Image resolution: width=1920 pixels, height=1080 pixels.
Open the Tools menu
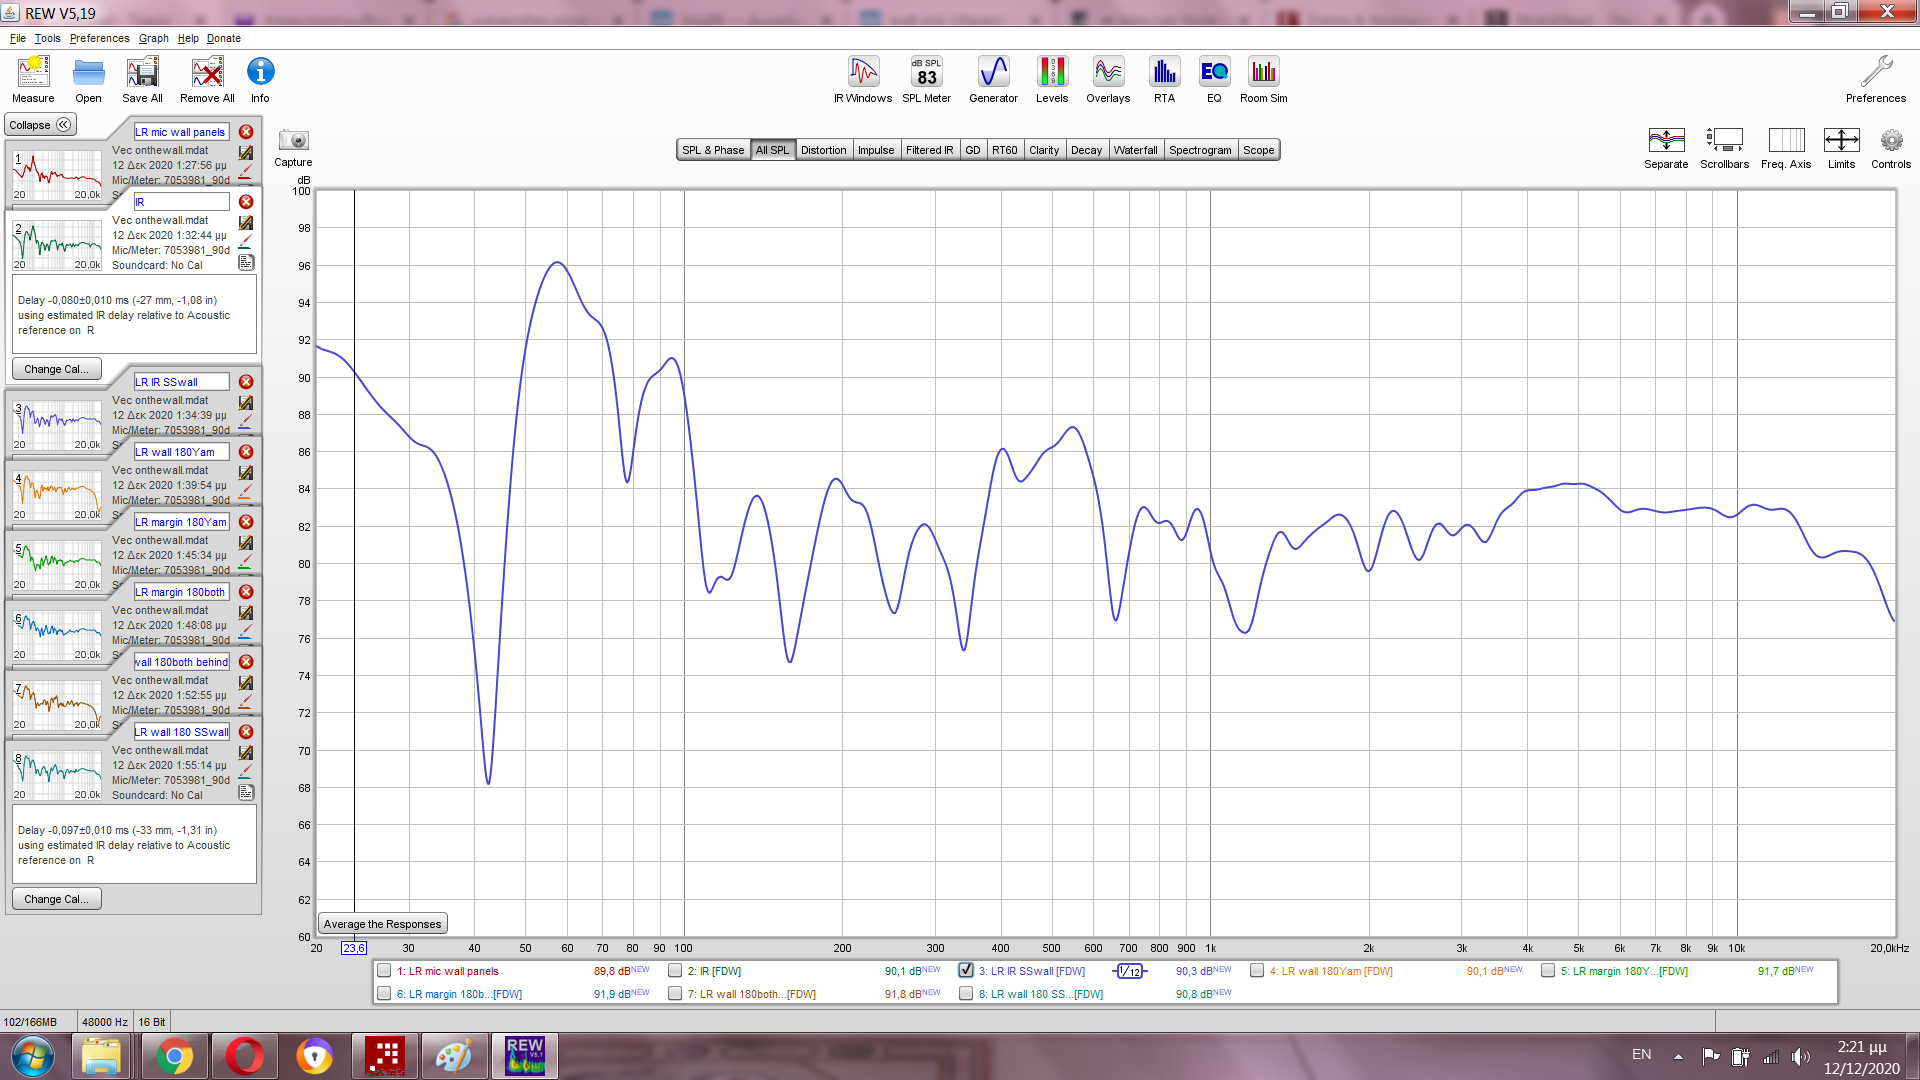tap(47, 38)
